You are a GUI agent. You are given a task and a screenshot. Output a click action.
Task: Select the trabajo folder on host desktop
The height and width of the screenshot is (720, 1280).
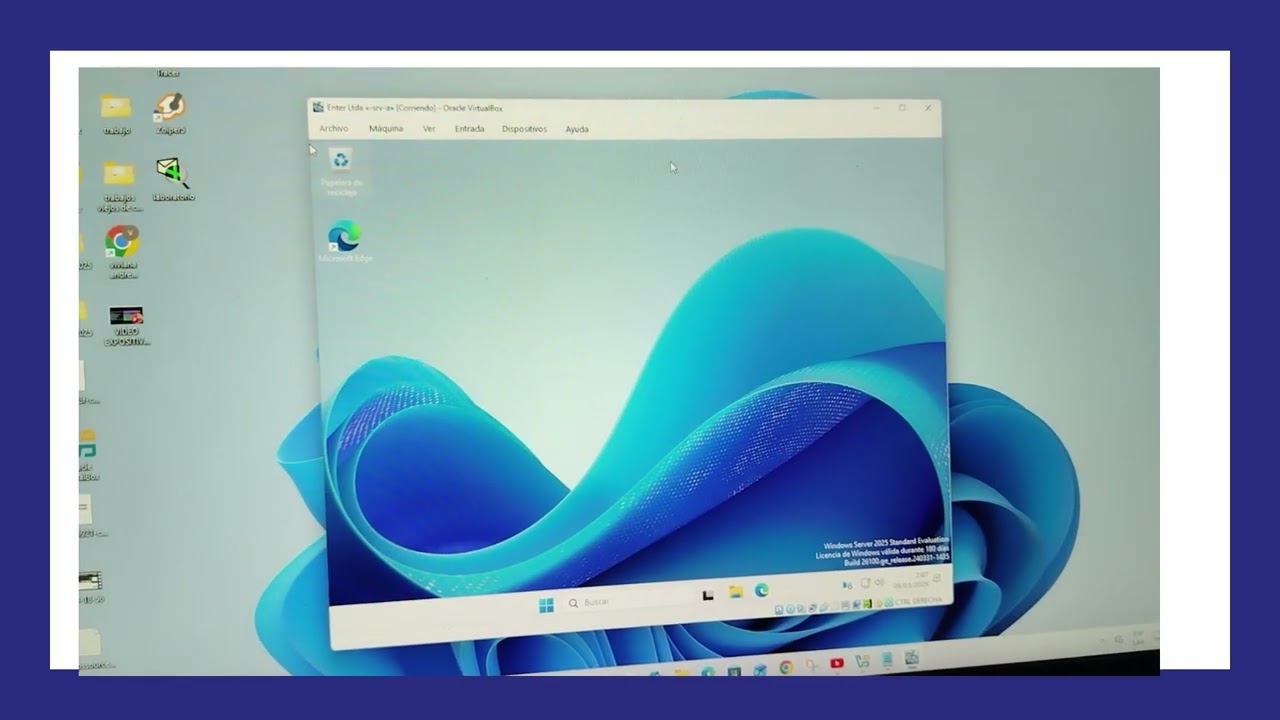coord(116,115)
